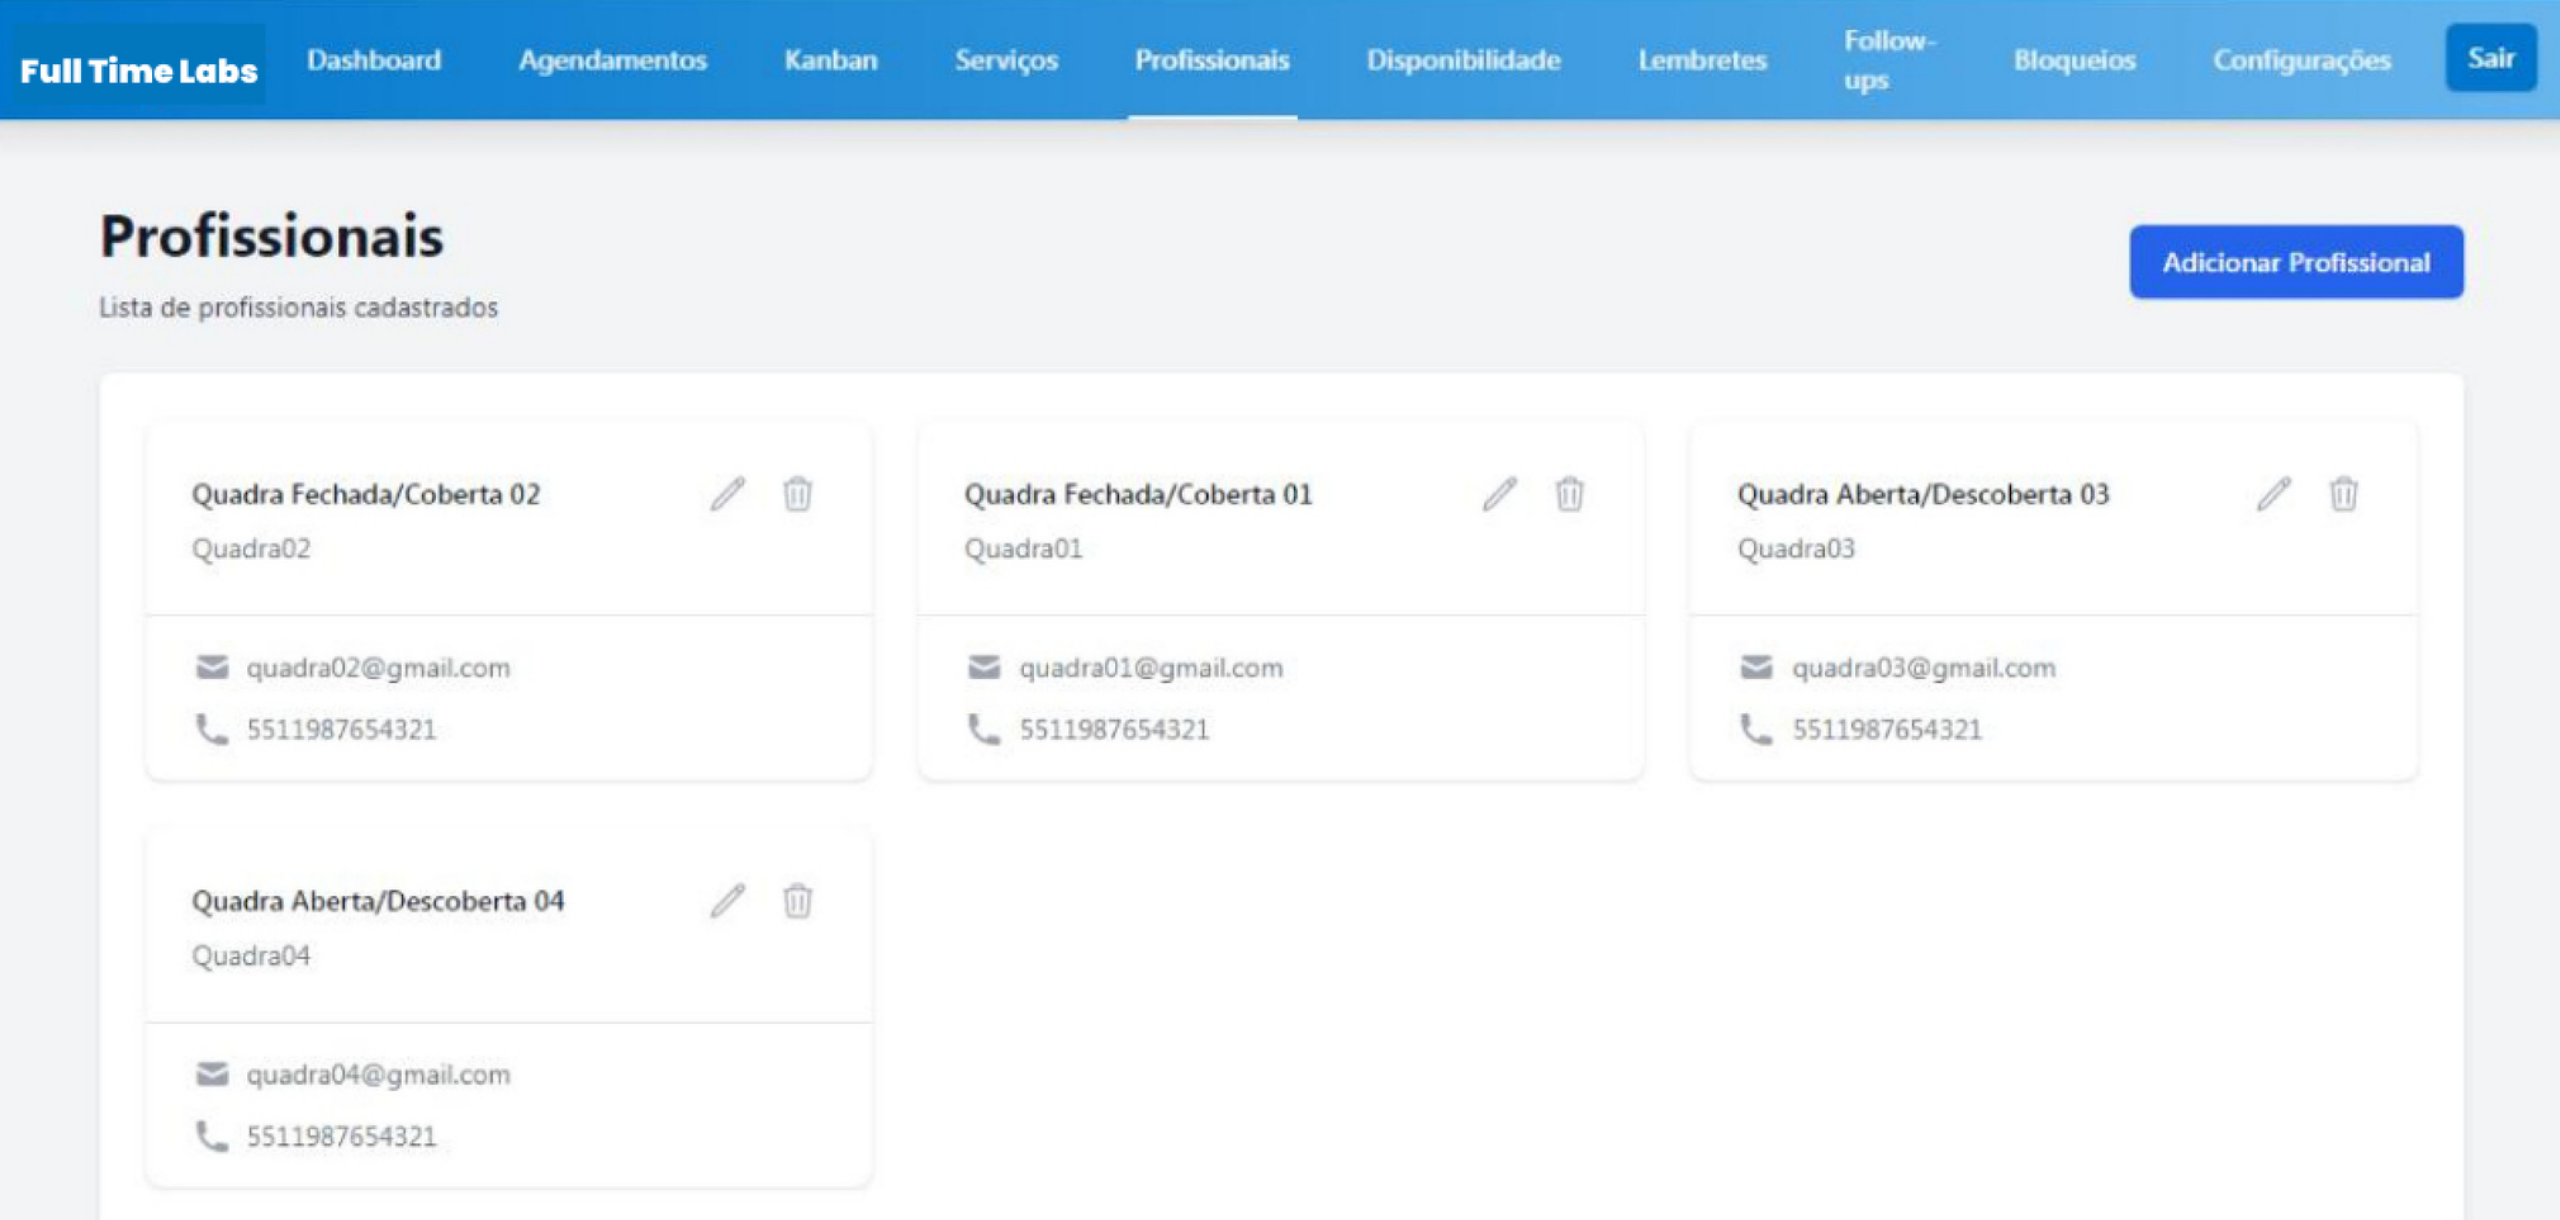Edit Quadra Fechada/Coberta 02 with pencil icon
This screenshot has height=1220, width=2560.
point(728,494)
